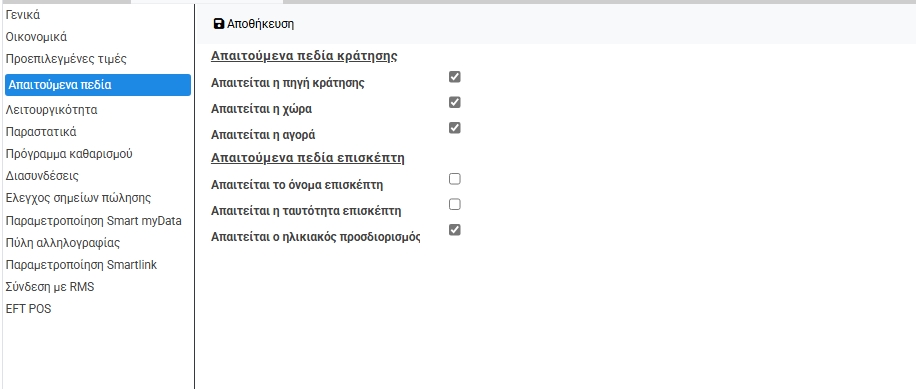The height and width of the screenshot is (389, 916).
Task: Toggle the 'Απαιτείται η χώρα' checkbox
Action: coord(454,102)
